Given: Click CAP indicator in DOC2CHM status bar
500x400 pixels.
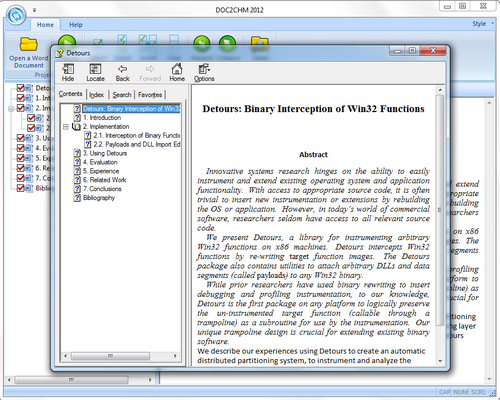Looking at the screenshot, I should coord(444,392).
